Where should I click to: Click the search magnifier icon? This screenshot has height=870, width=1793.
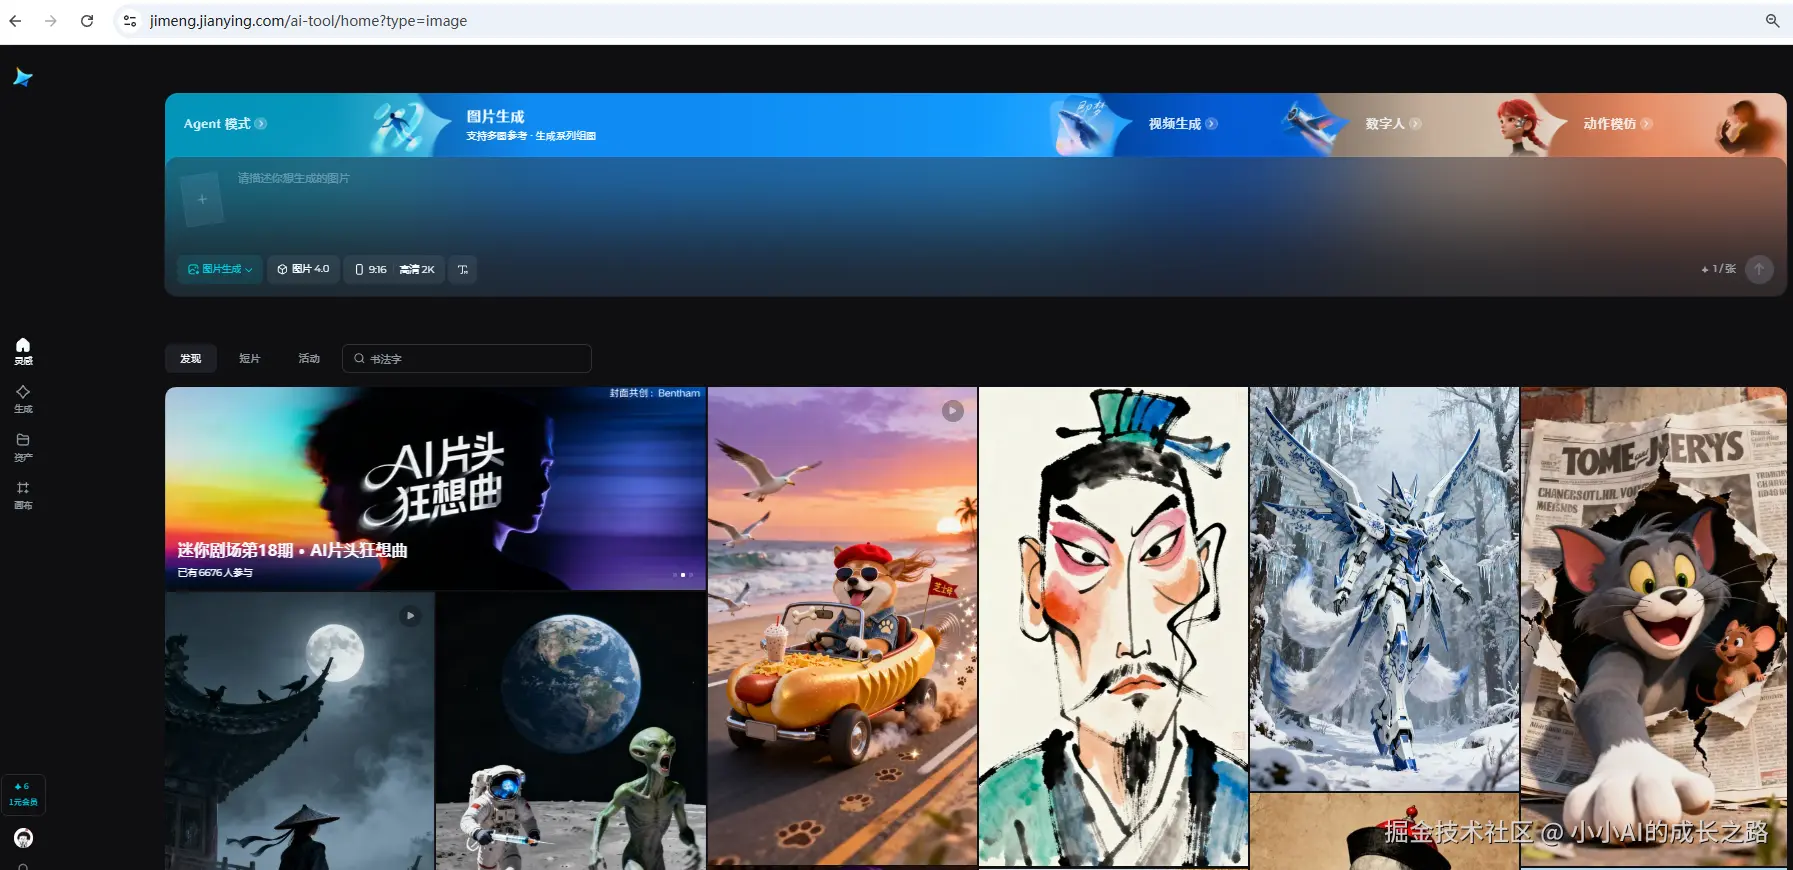pyautogui.click(x=359, y=358)
